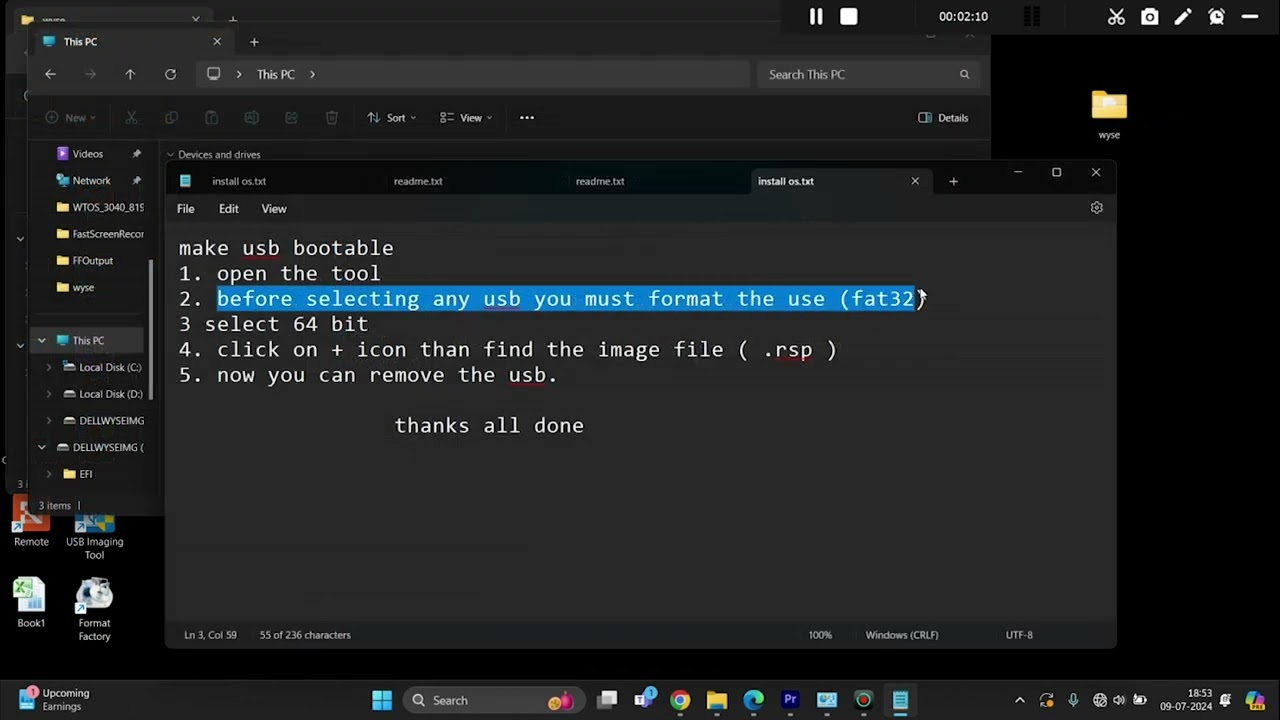The image size is (1280, 720).
Task: Expand Local Disk (C:) tree node
Action: tap(49, 367)
